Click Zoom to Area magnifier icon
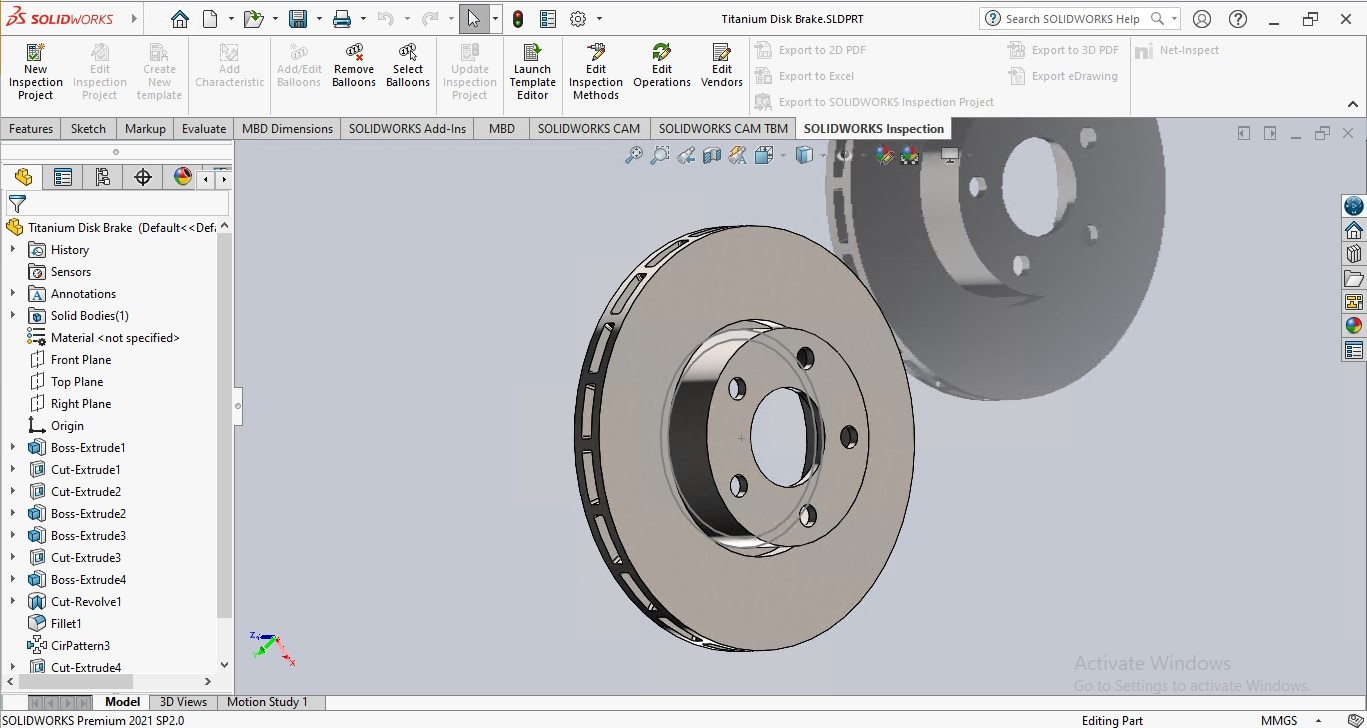Viewport: 1367px width, 728px height. click(660, 155)
